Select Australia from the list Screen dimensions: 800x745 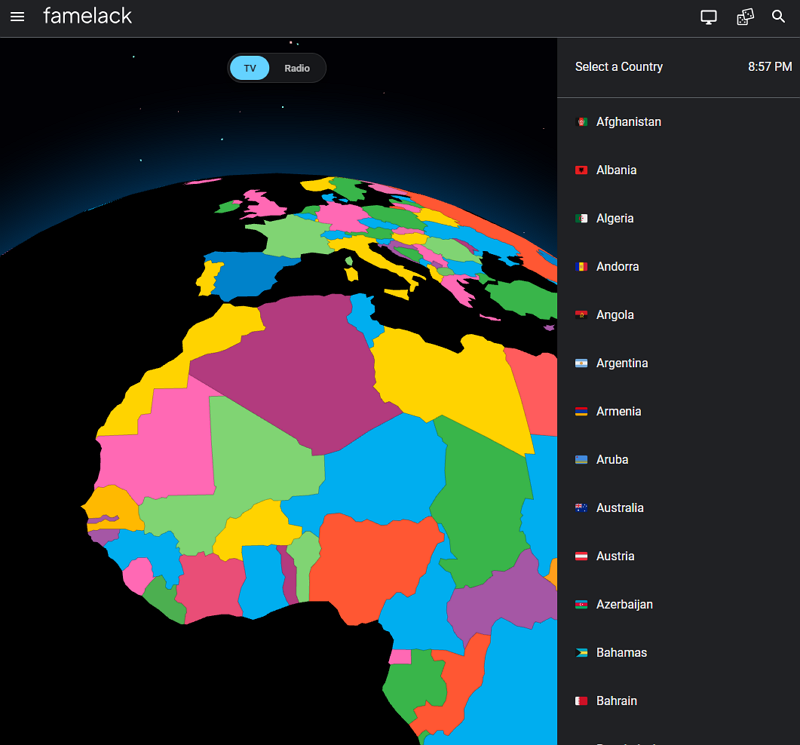pyautogui.click(x=679, y=508)
